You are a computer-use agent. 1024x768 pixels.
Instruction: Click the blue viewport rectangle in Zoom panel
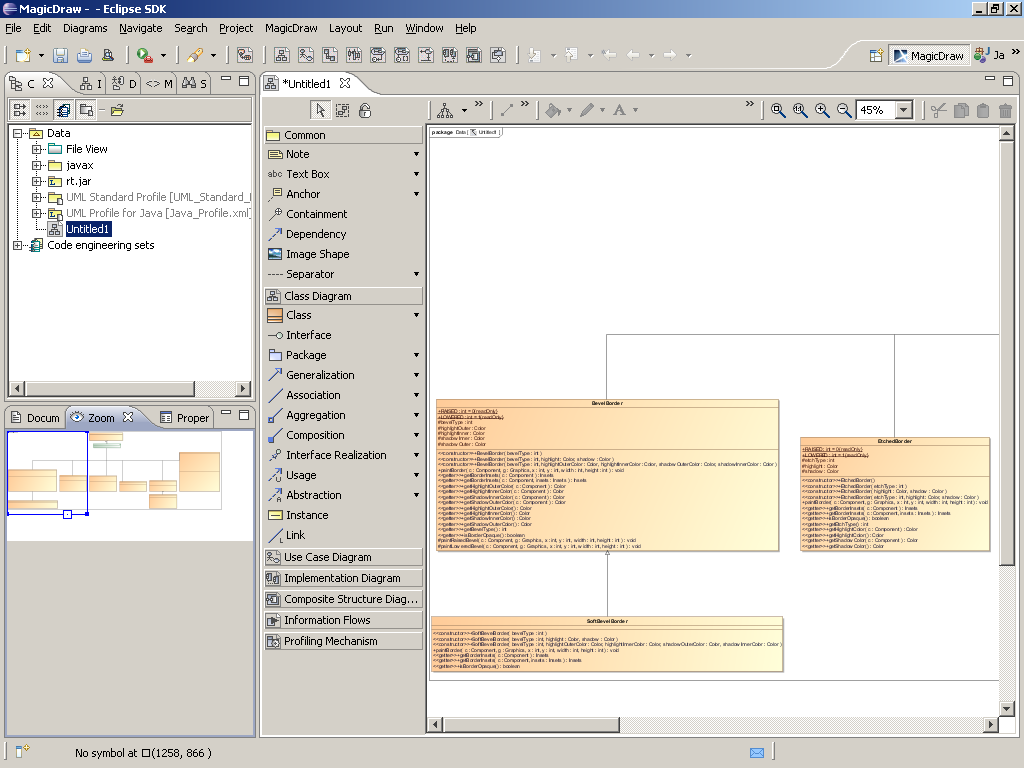tap(47, 472)
